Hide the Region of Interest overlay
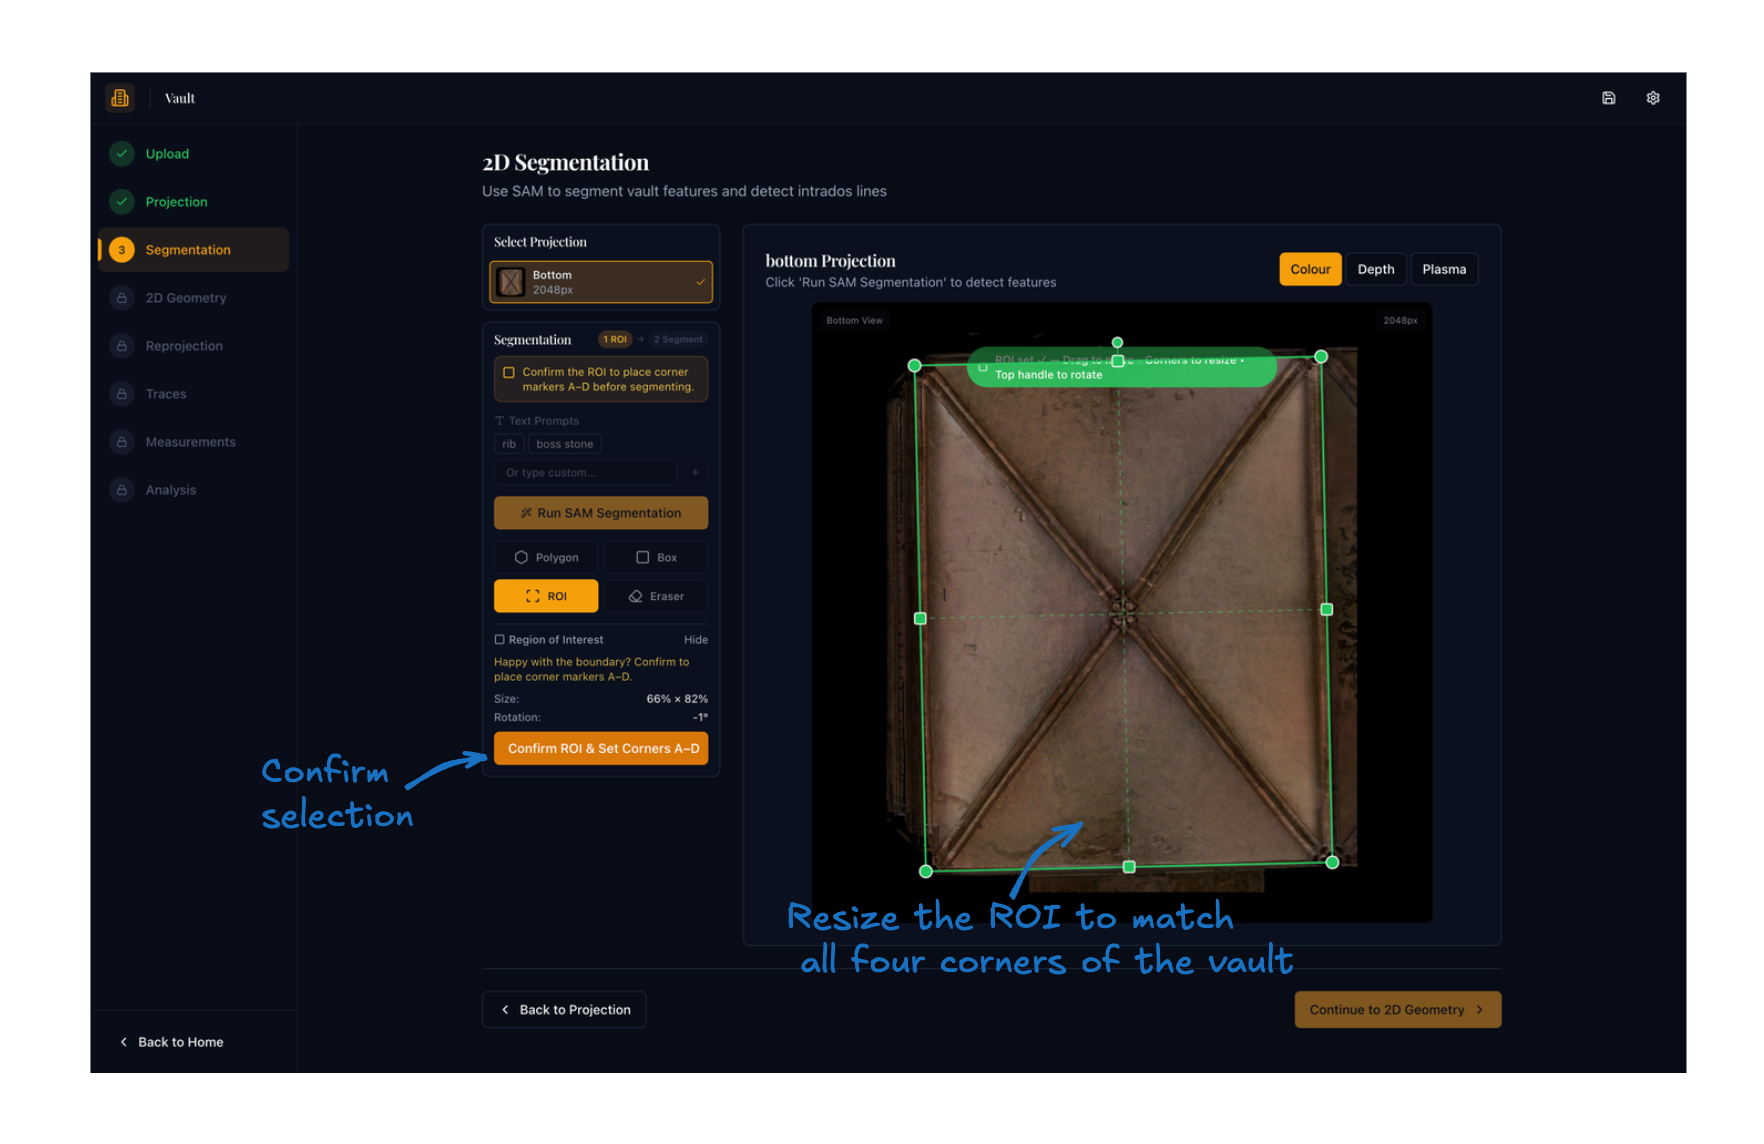Image resolution: width=1764 pixels, height=1144 pixels. [x=695, y=640]
